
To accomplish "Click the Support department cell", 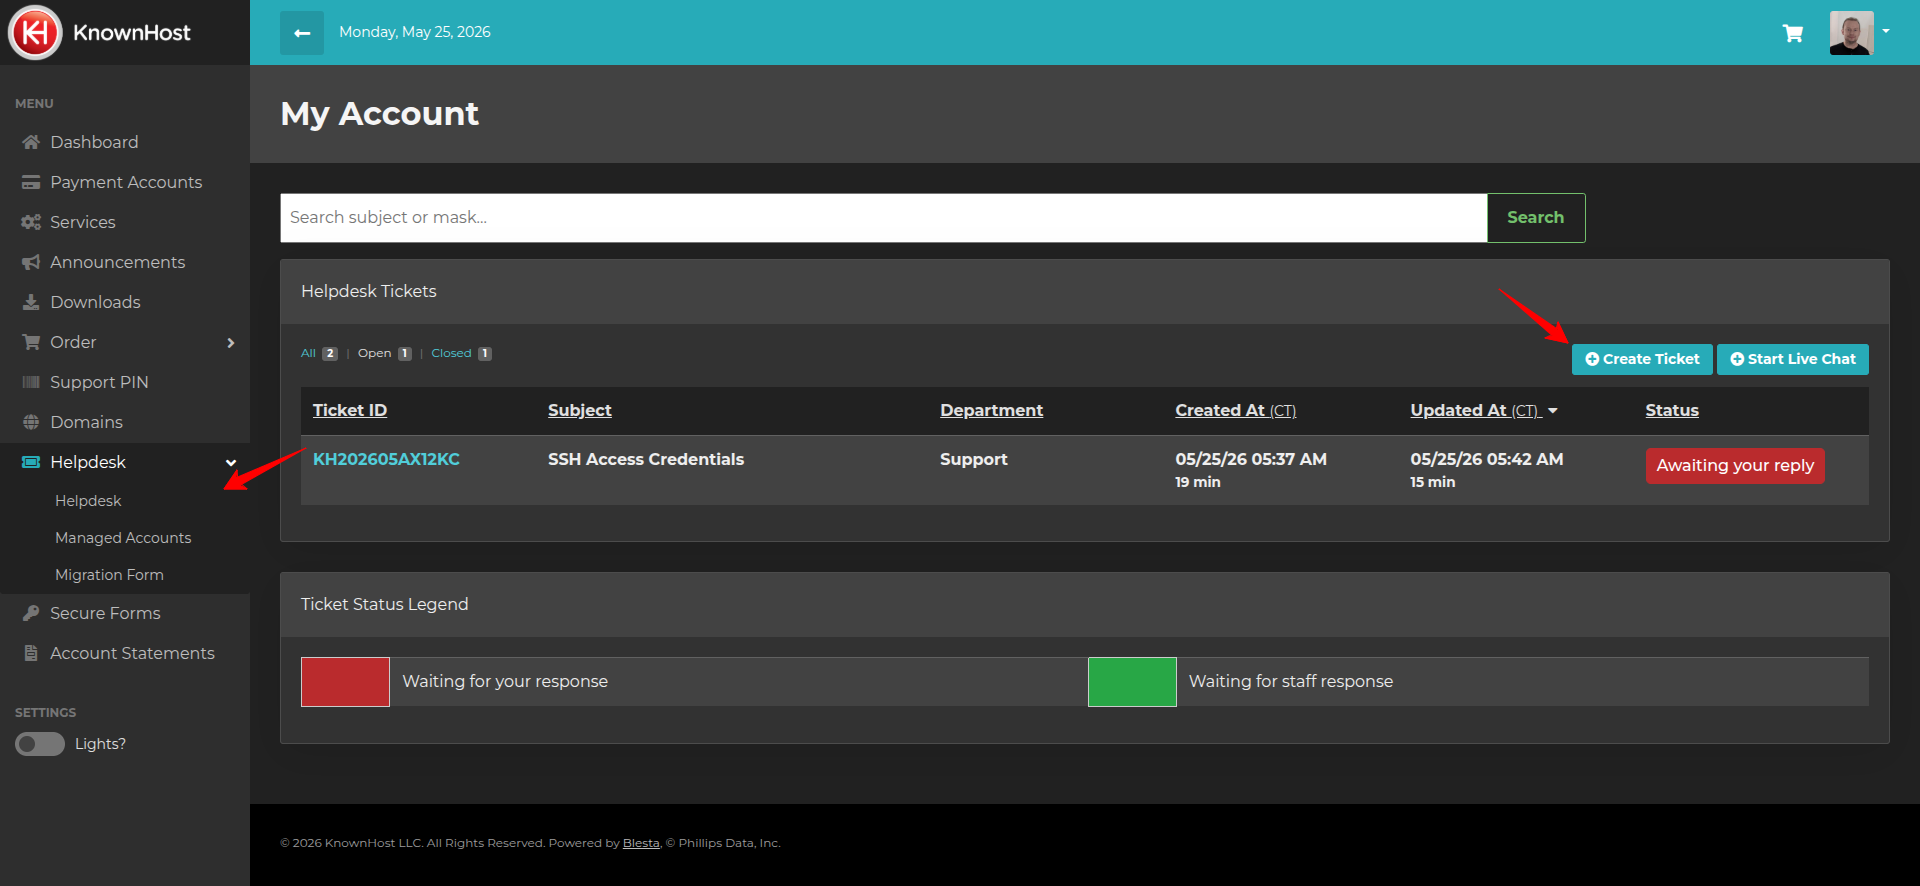I will pyautogui.click(x=974, y=459).
